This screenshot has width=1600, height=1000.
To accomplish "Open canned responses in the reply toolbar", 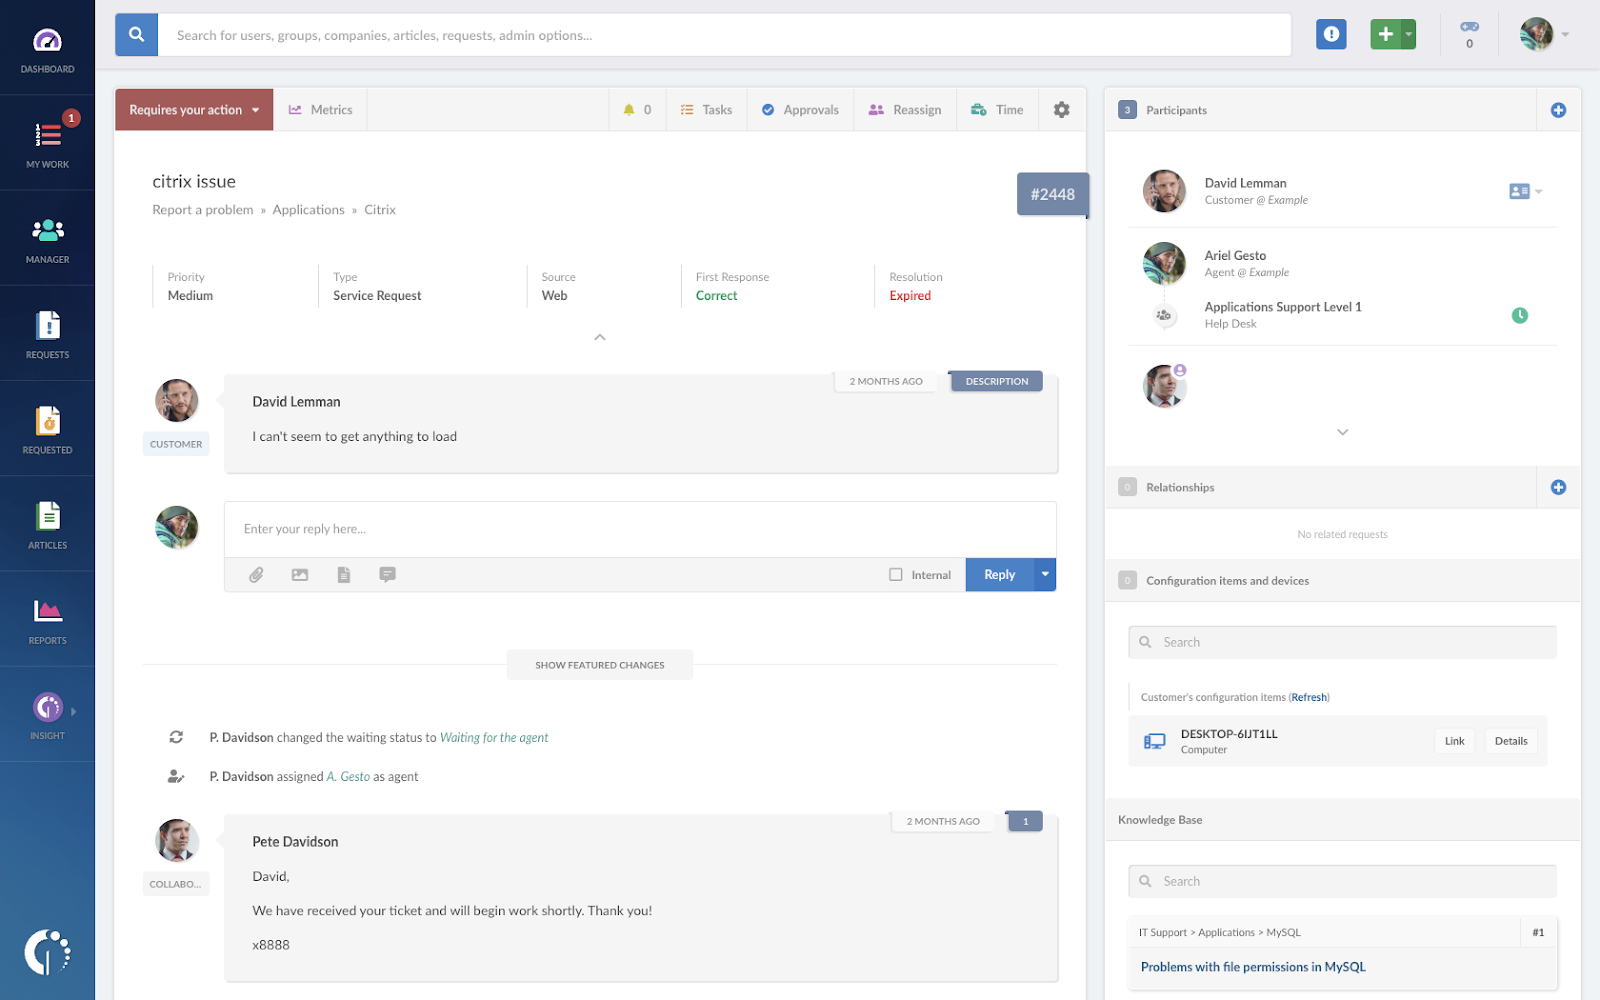I will pyautogui.click(x=388, y=574).
